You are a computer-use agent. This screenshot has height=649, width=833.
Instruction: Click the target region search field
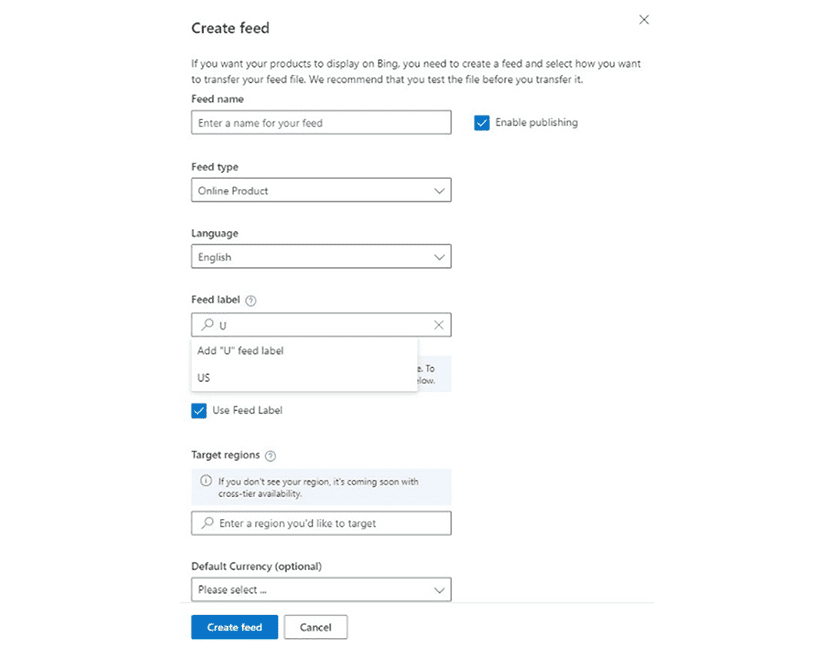320,523
